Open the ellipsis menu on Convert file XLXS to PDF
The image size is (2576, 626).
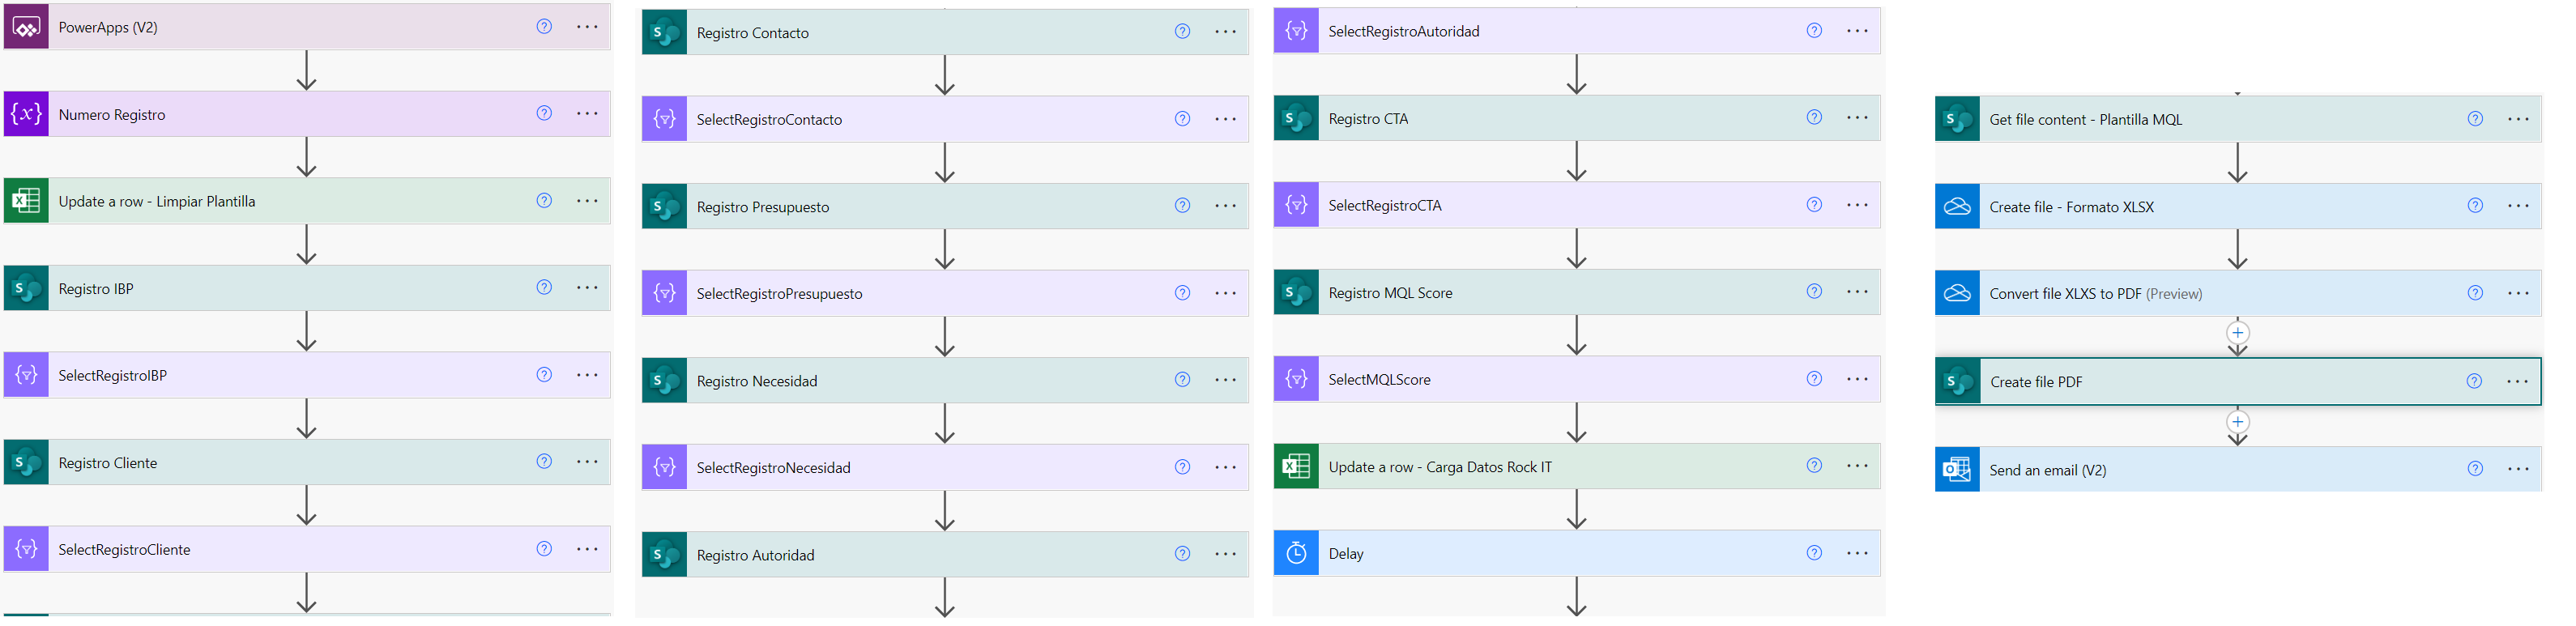coord(2518,293)
